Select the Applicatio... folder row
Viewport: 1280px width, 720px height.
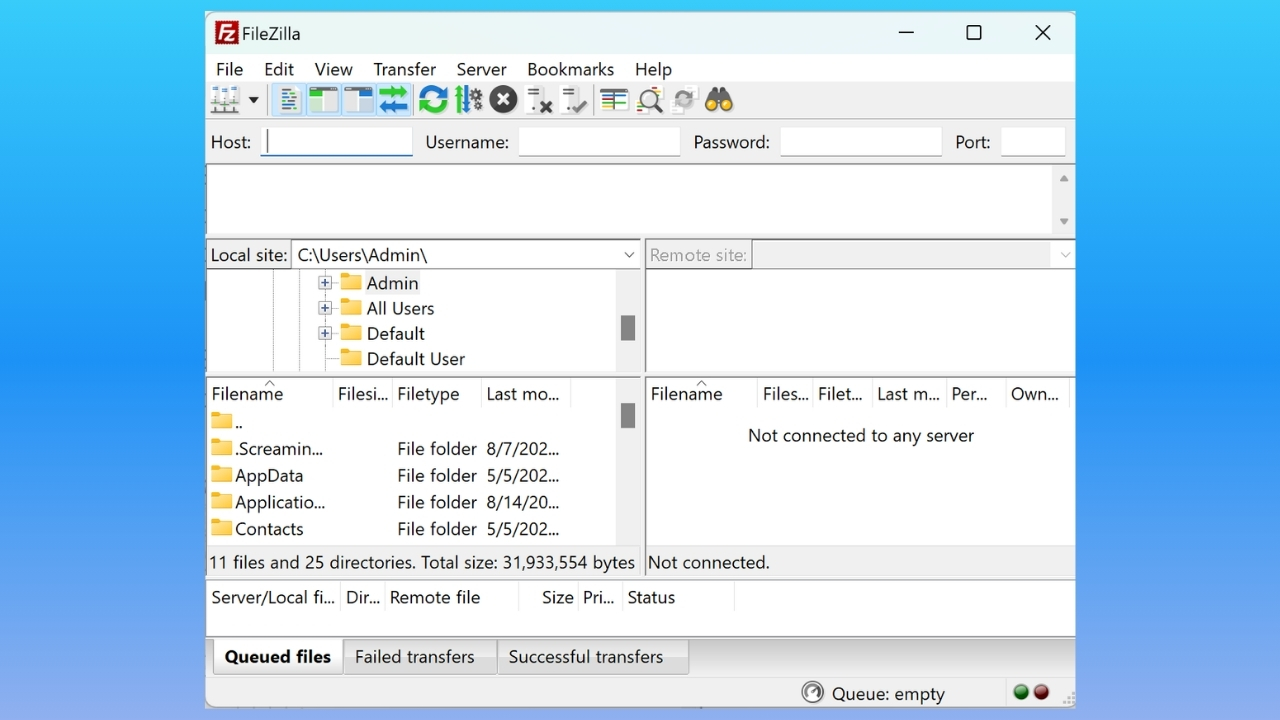click(411, 501)
